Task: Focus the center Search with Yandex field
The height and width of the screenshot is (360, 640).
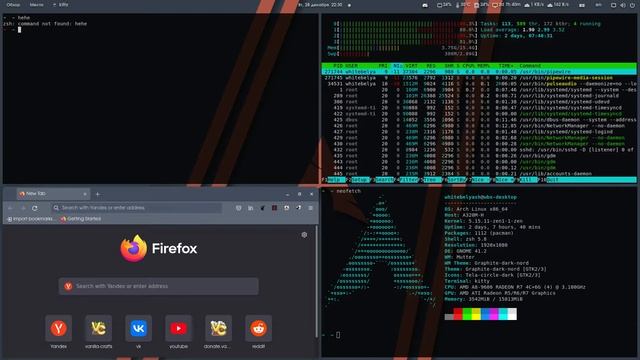Action: pos(158,286)
